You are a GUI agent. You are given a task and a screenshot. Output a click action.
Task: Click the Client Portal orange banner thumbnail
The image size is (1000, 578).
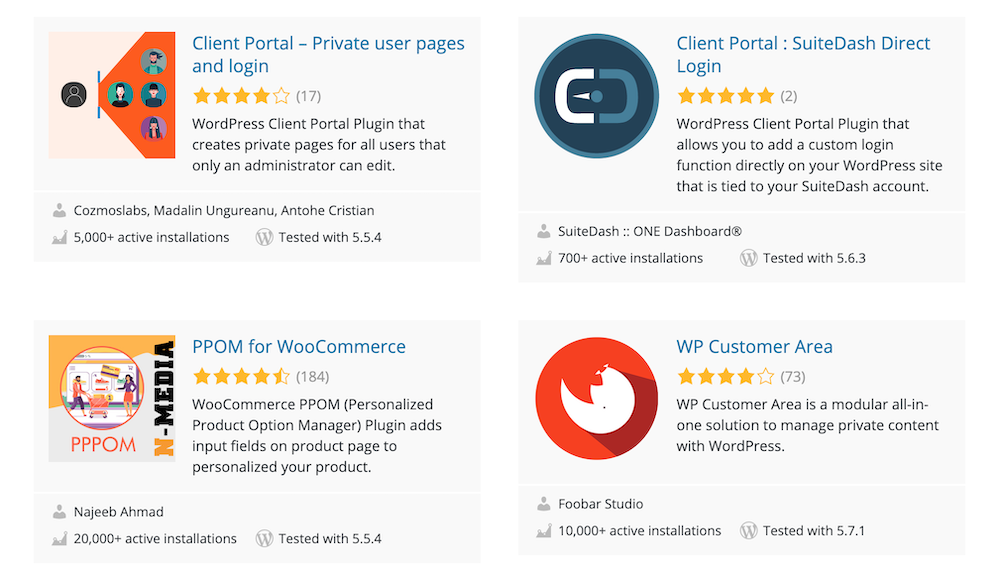pos(112,96)
